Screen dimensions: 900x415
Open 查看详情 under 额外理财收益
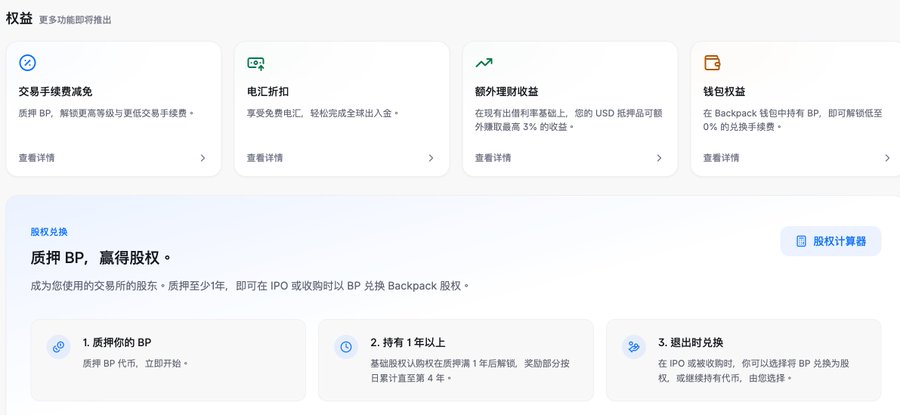(x=493, y=158)
